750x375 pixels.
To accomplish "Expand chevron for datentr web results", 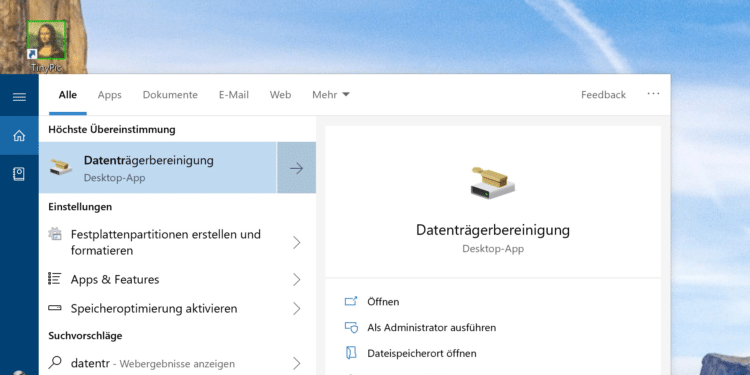I will click(297, 363).
